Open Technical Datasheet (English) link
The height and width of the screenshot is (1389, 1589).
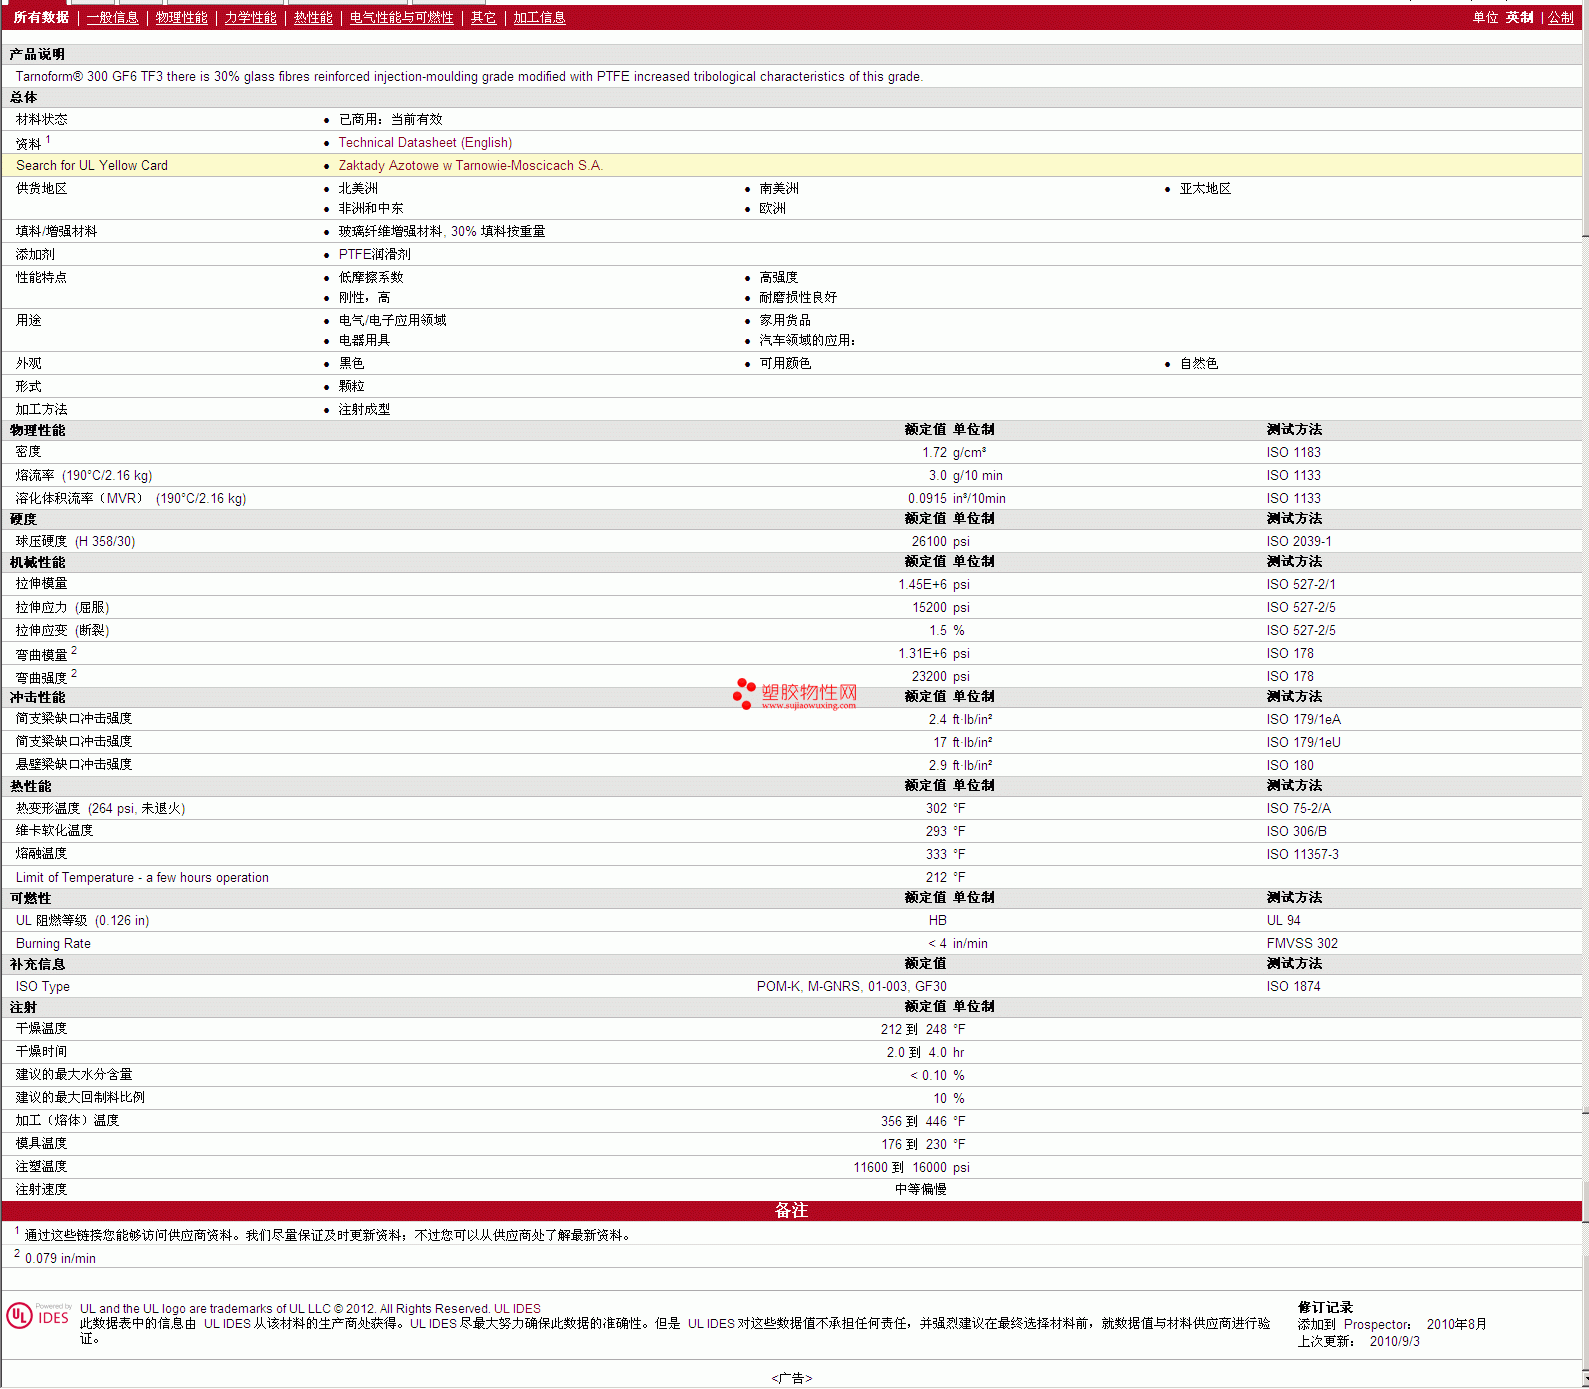pyautogui.click(x=425, y=143)
